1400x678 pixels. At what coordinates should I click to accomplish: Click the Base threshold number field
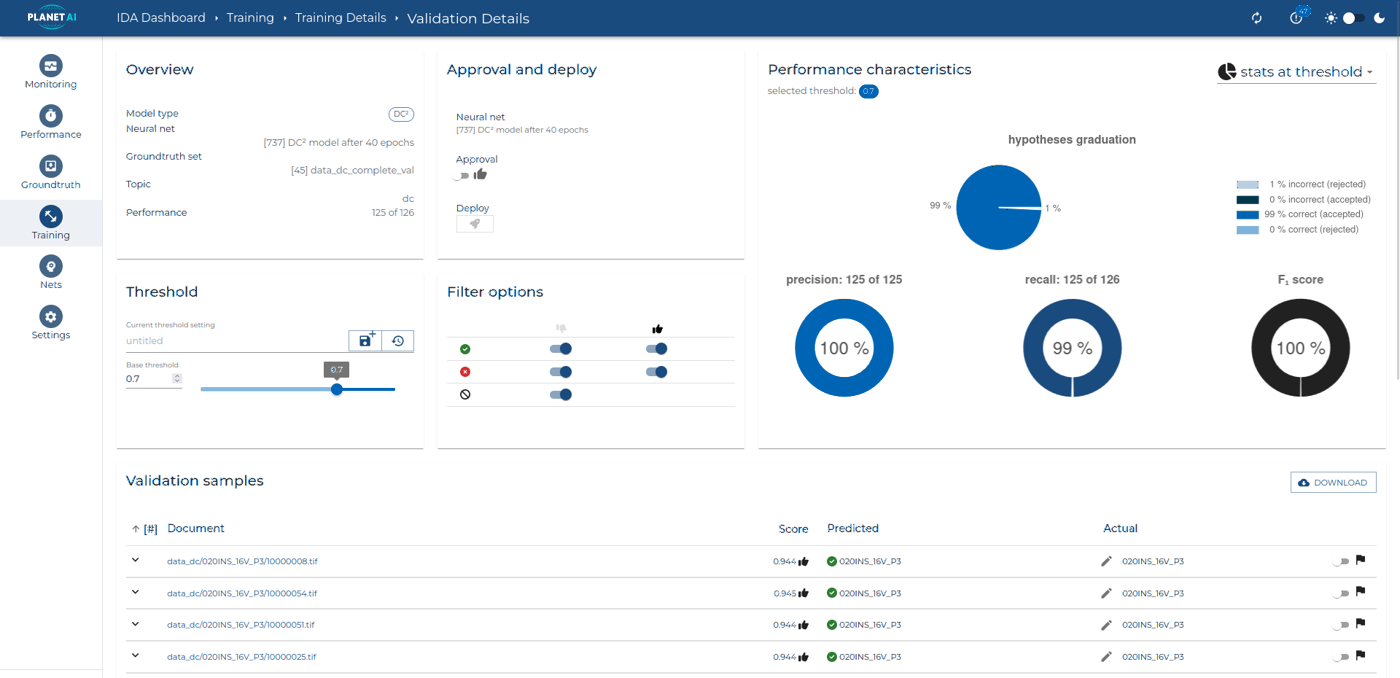[x=148, y=379]
